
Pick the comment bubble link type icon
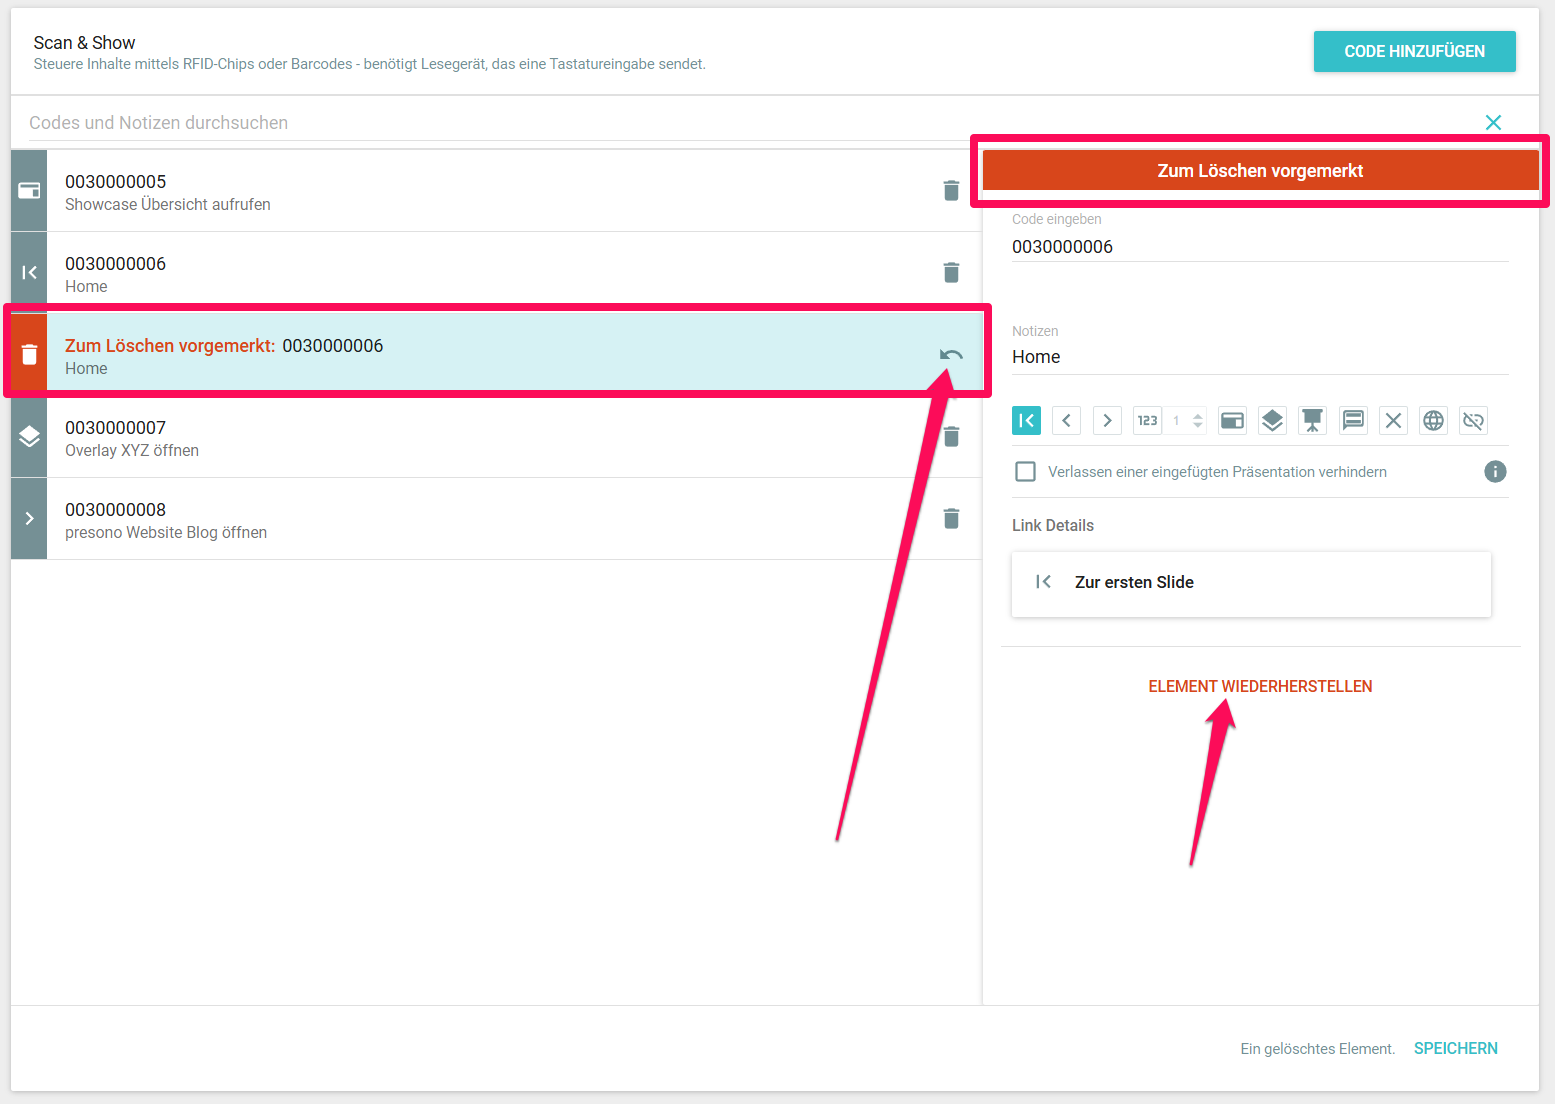(1353, 421)
